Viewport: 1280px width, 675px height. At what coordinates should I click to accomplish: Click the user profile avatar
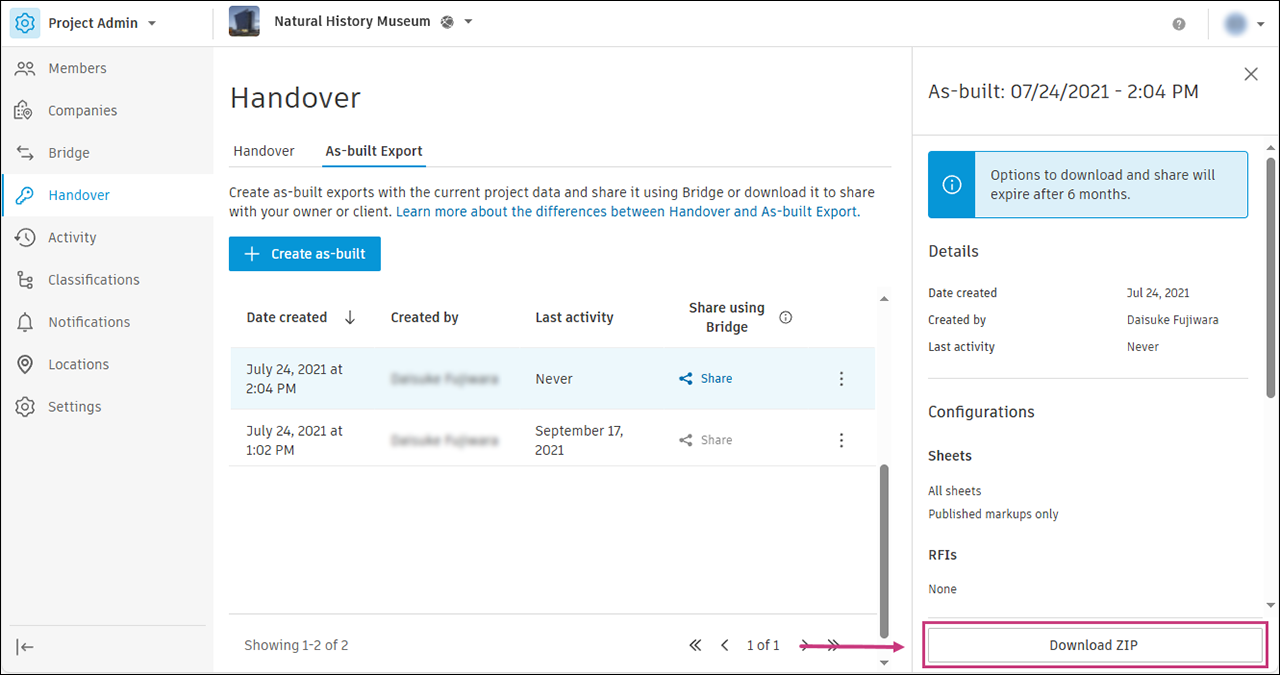pos(1236,24)
